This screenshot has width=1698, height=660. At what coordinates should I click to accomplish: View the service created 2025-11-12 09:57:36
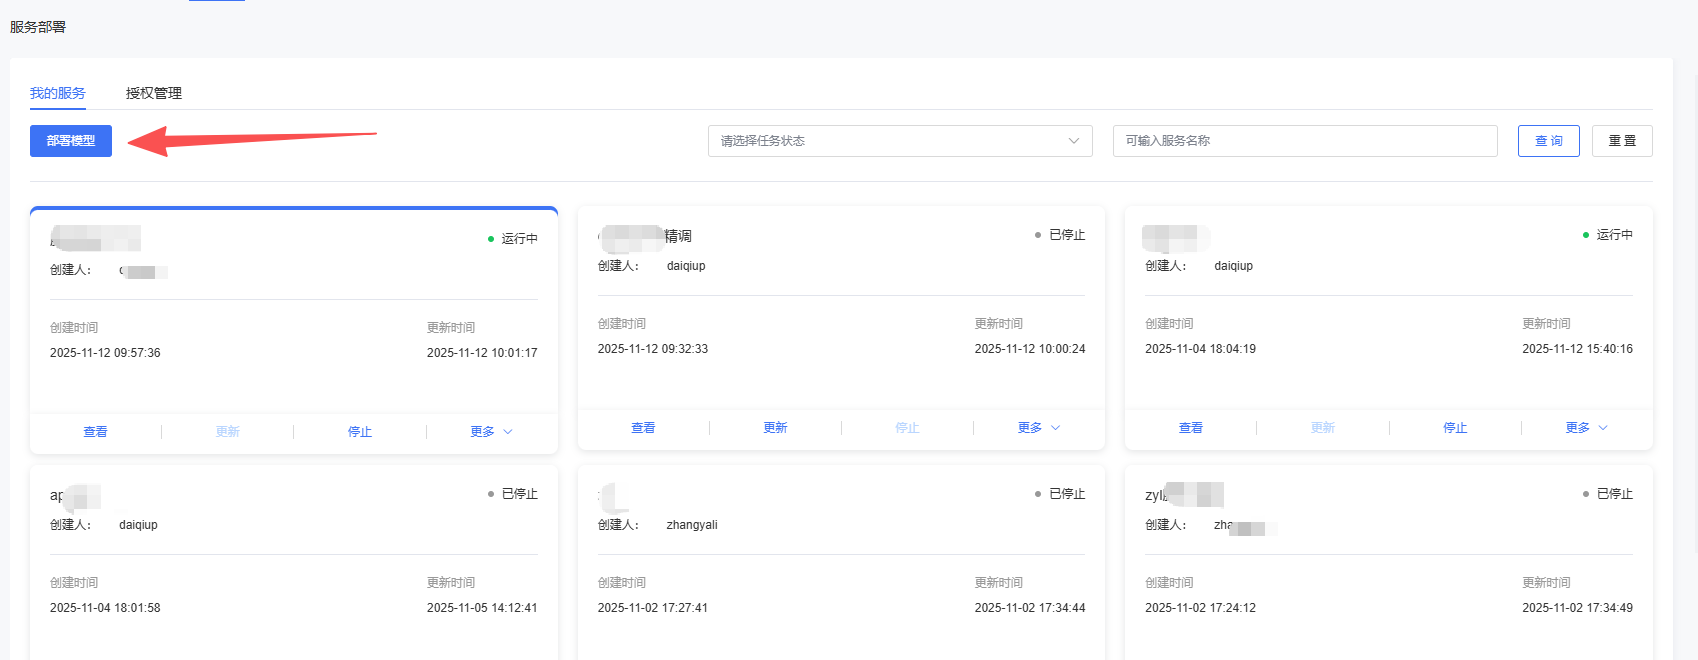pyautogui.click(x=95, y=432)
